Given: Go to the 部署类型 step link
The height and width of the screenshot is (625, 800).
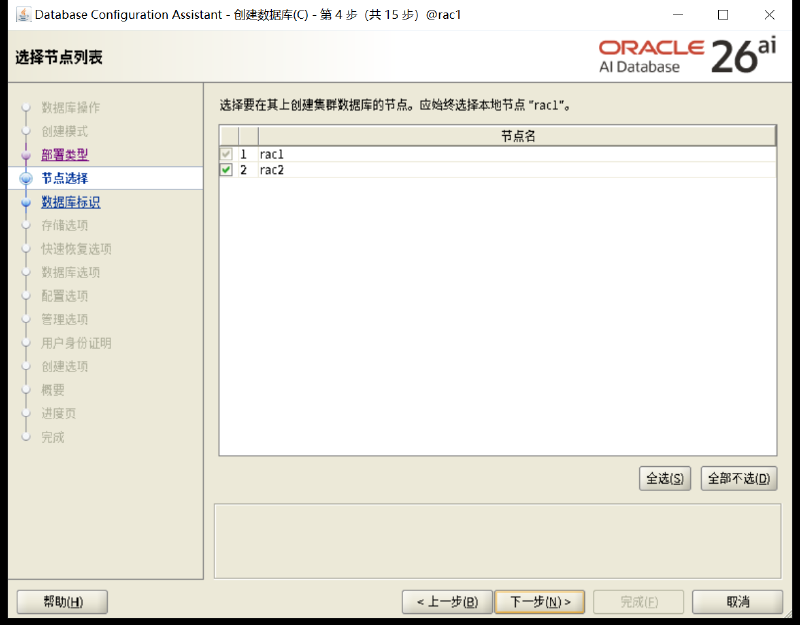Looking at the screenshot, I should (65, 155).
